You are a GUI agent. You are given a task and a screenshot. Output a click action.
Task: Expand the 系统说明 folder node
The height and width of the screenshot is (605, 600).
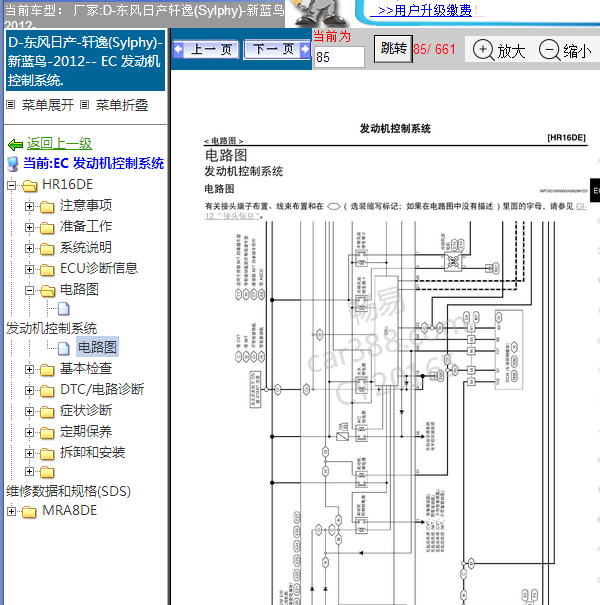[29, 248]
